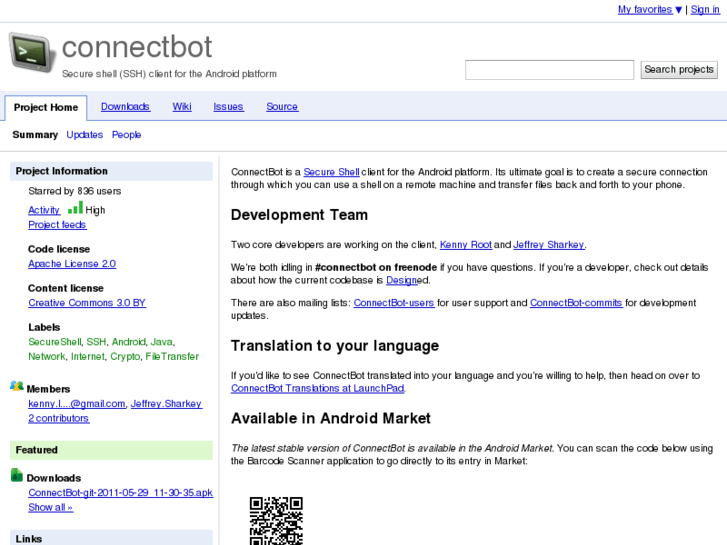Open the Kenny Root developer link
Viewport: 727px width, 545px height.
coord(466,245)
